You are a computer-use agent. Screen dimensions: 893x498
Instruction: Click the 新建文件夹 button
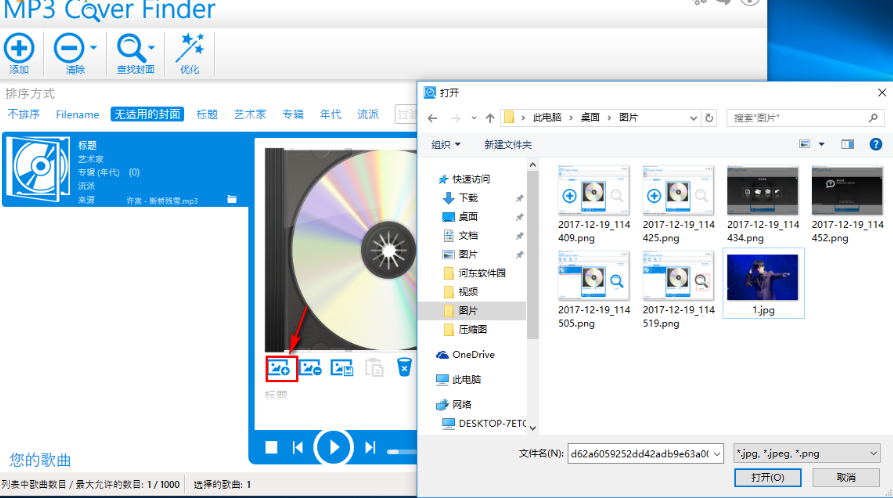[x=507, y=145]
